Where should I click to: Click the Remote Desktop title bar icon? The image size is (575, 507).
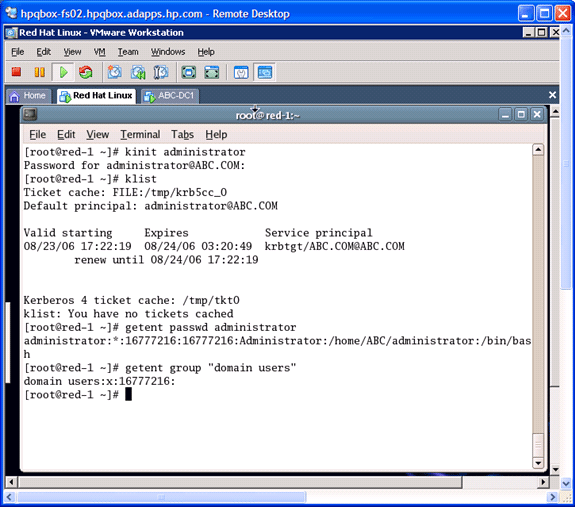click(12, 13)
